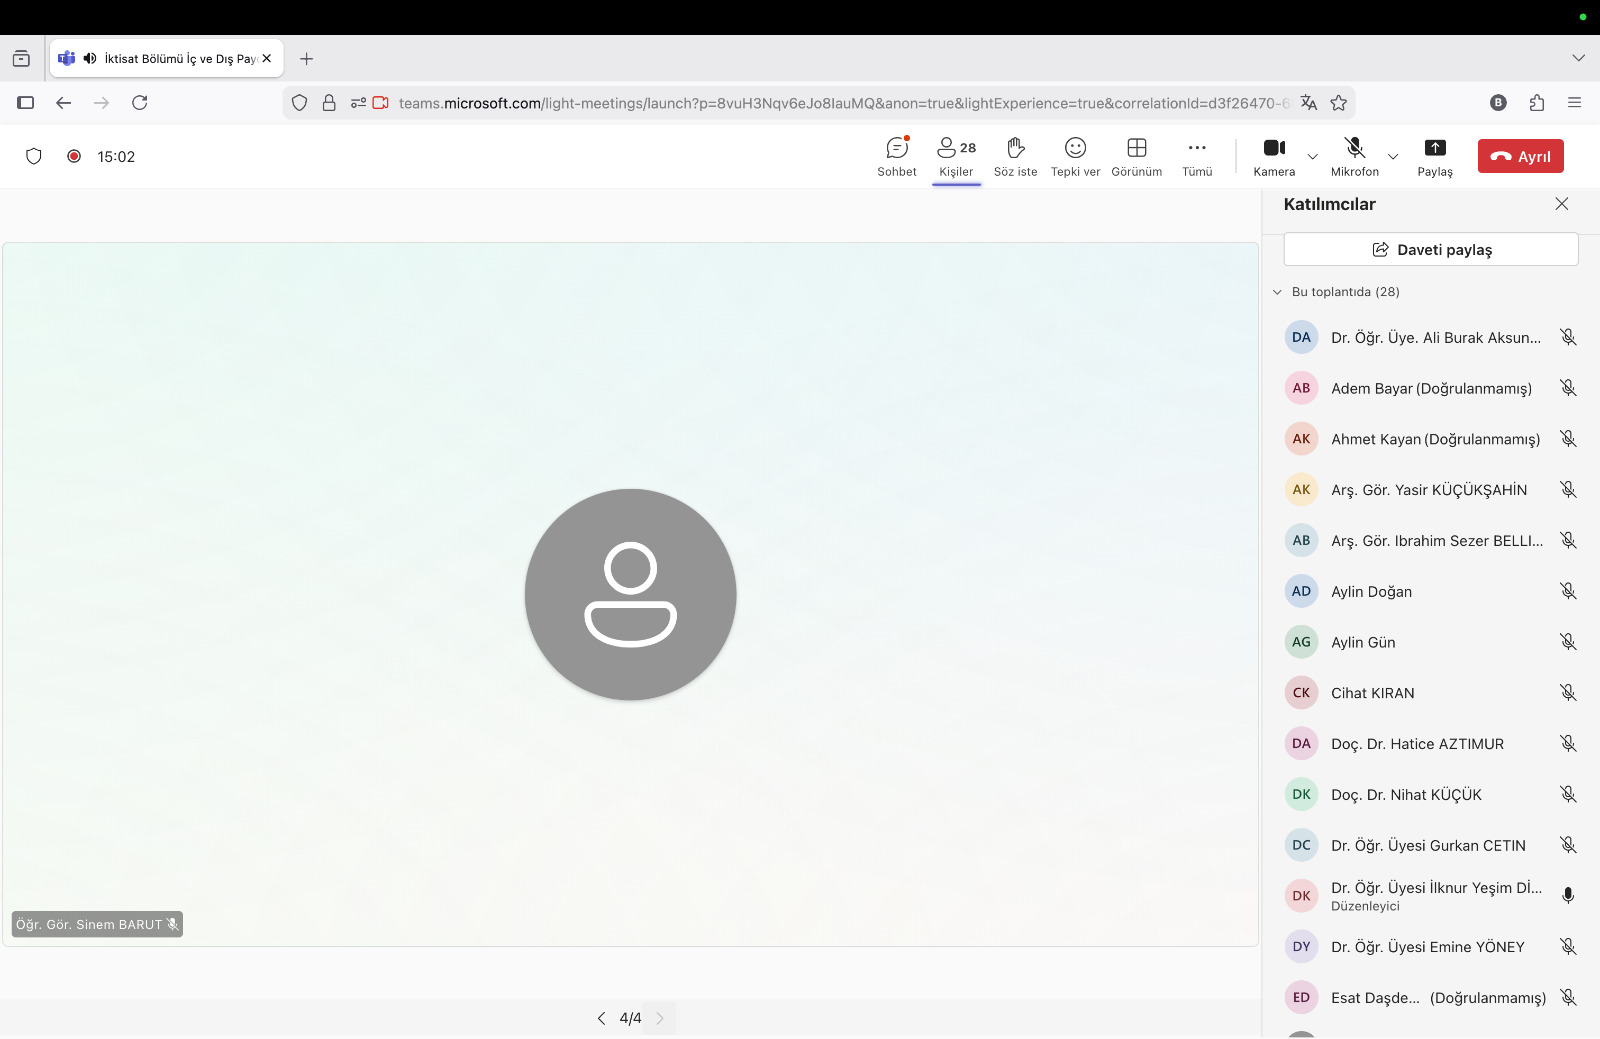Expand the Kamera options dropdown arrow

(x=1313, y=157)
